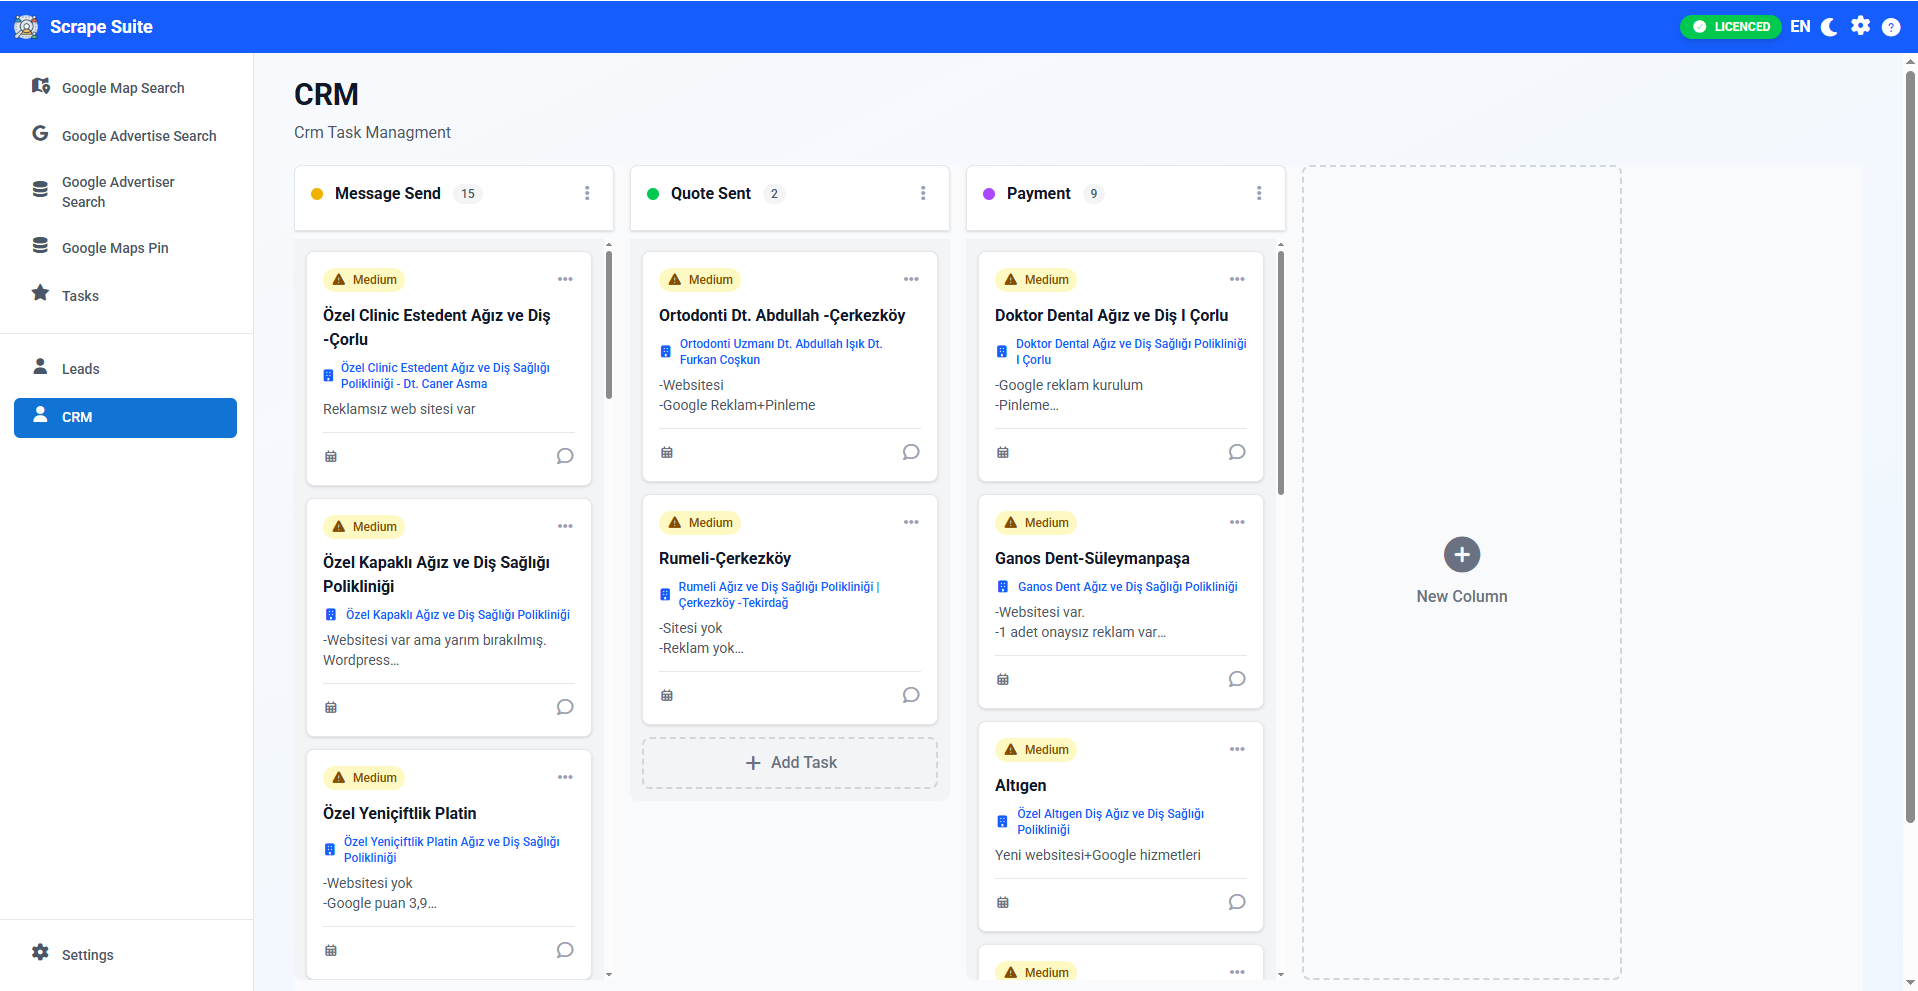Click the New Column plus icon
The image size is (1918, 991).
1462,554
